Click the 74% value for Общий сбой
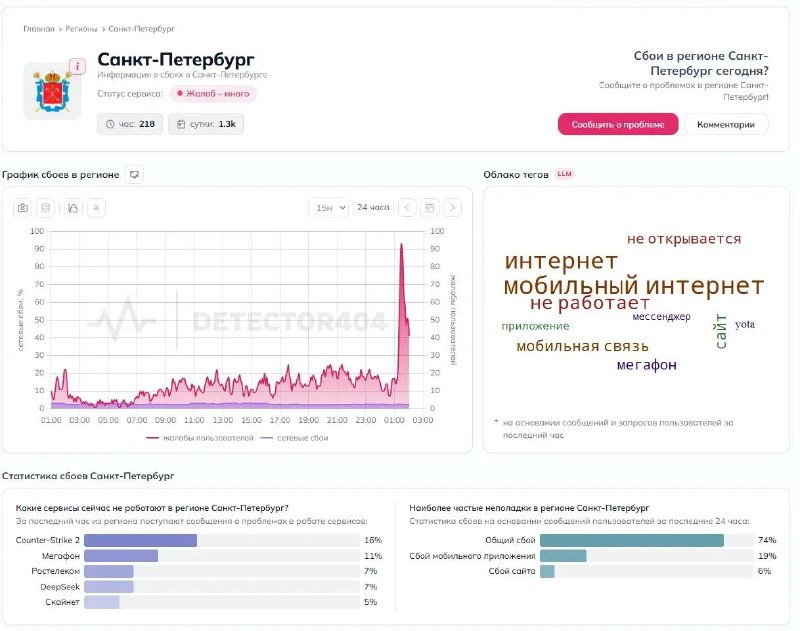Screen dimensions: 800x631 [x=767, y=540]
